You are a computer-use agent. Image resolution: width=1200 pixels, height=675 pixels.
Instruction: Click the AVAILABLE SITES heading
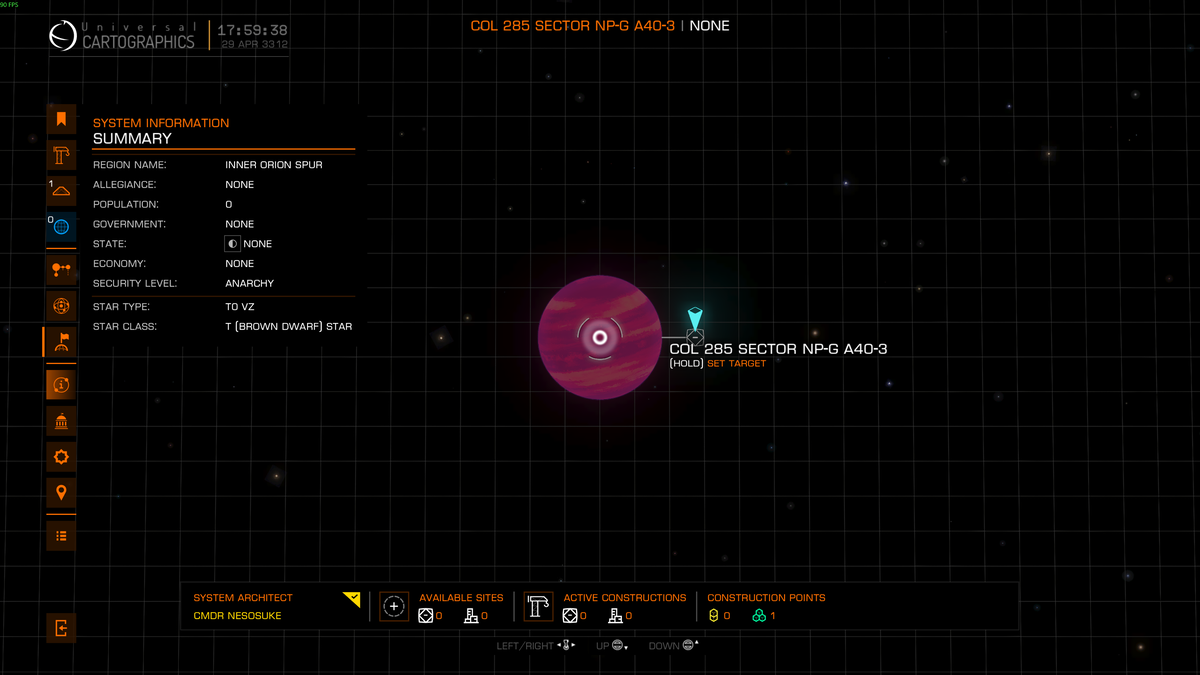pyautogui.click(x=461, y=598)
